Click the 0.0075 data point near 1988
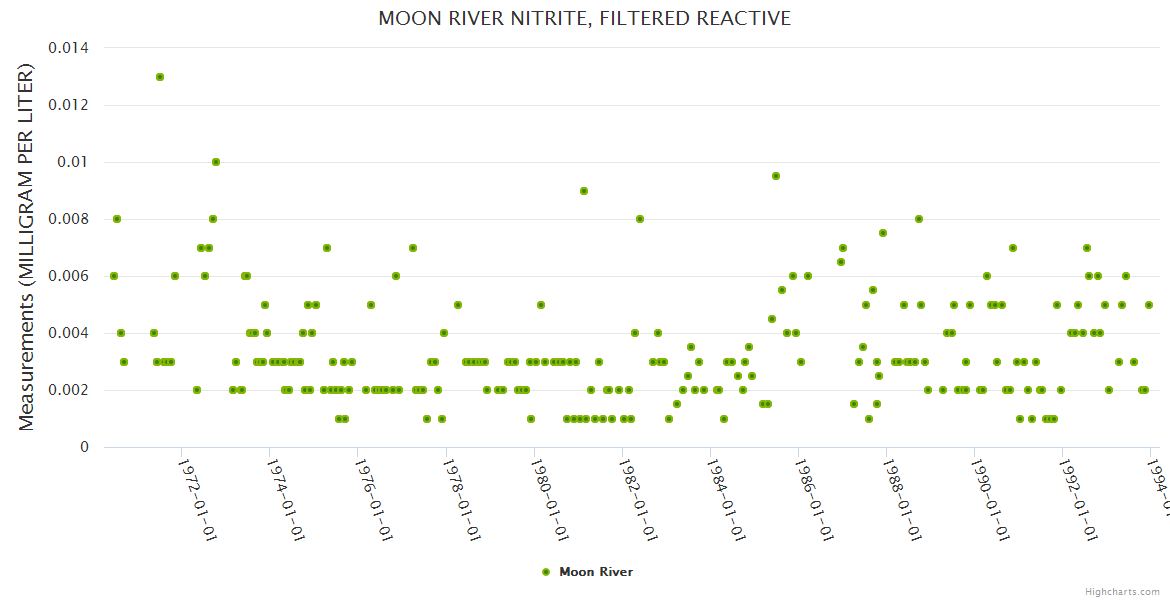The width and height of the screenshot is (1170, 600). pyautogui.click(x=883, y=233)
